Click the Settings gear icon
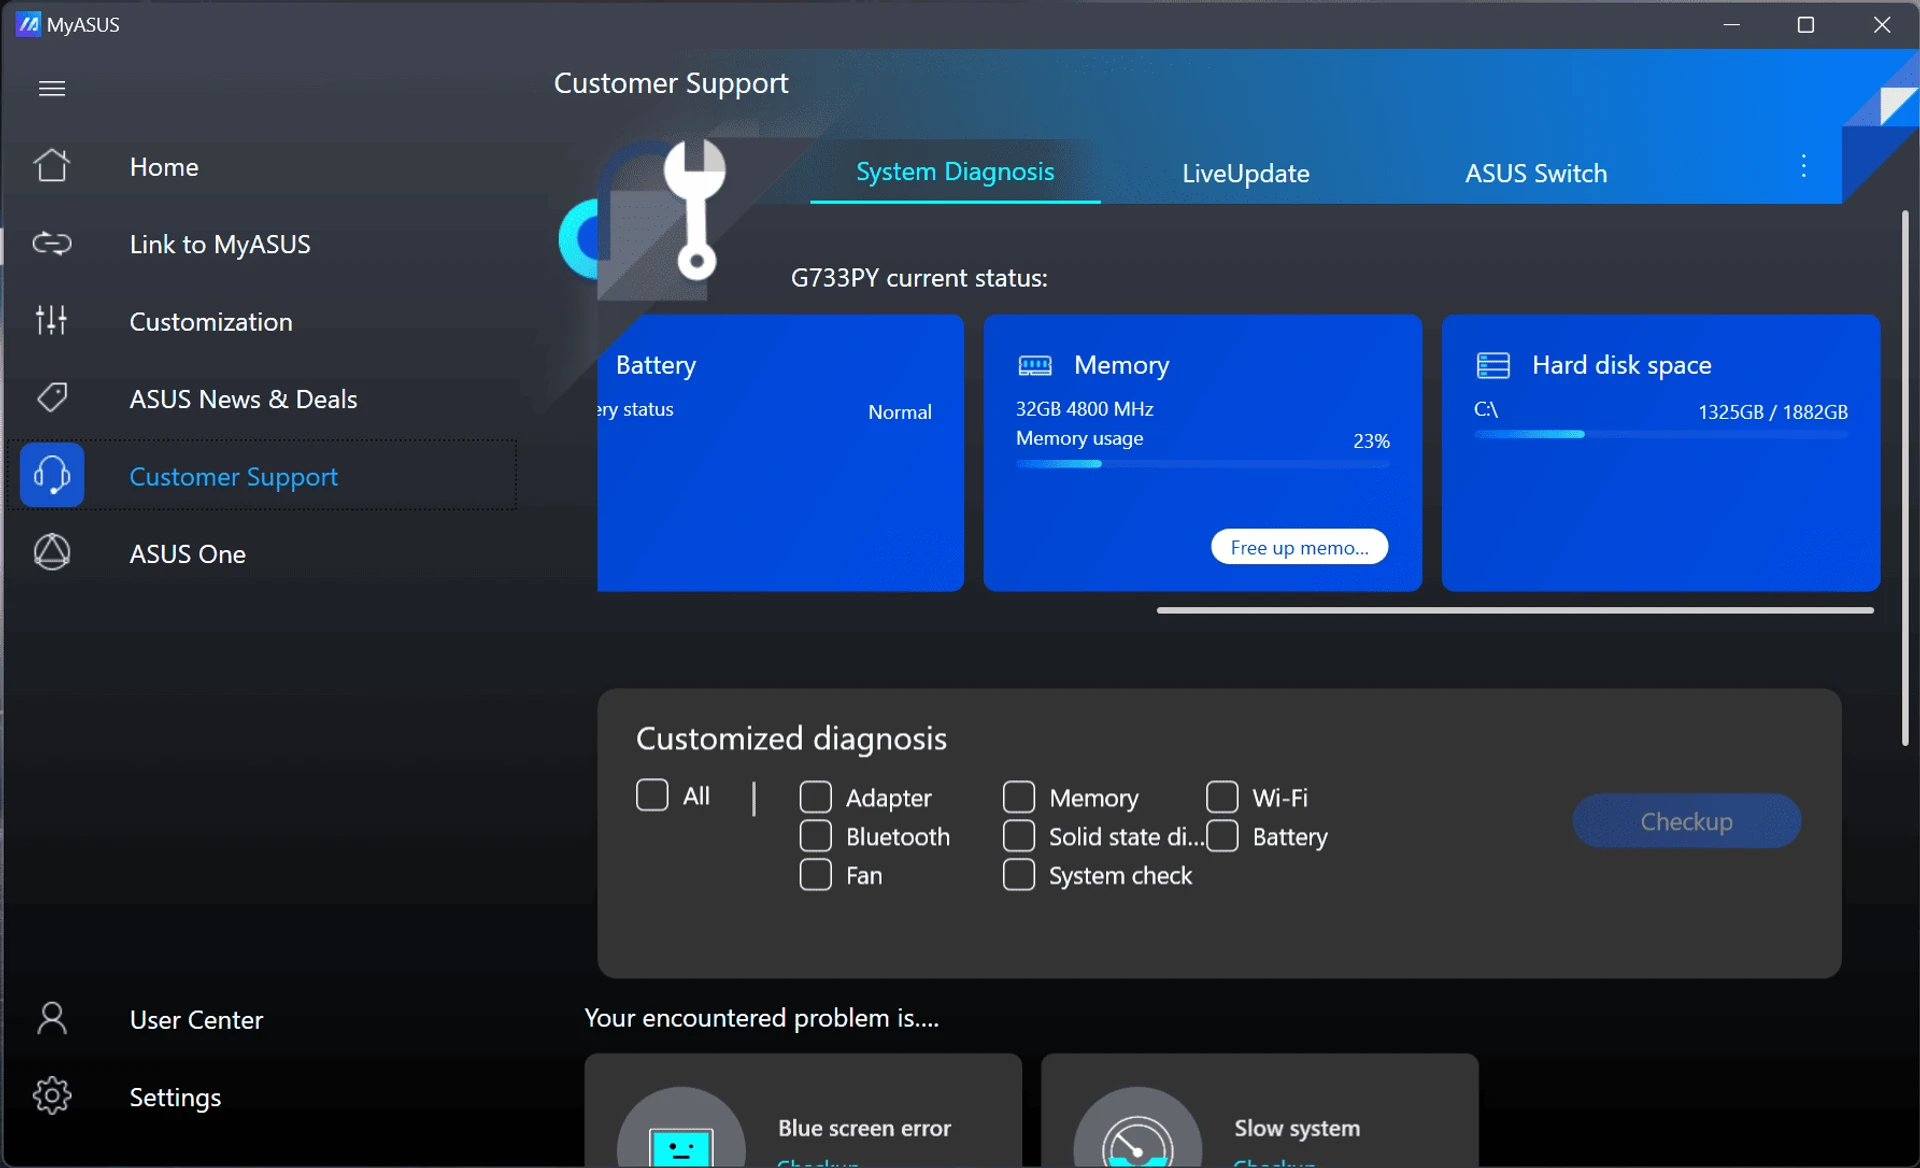Image resolution: width=1920 pixels, height=1168 pixels. (52, 1096)
